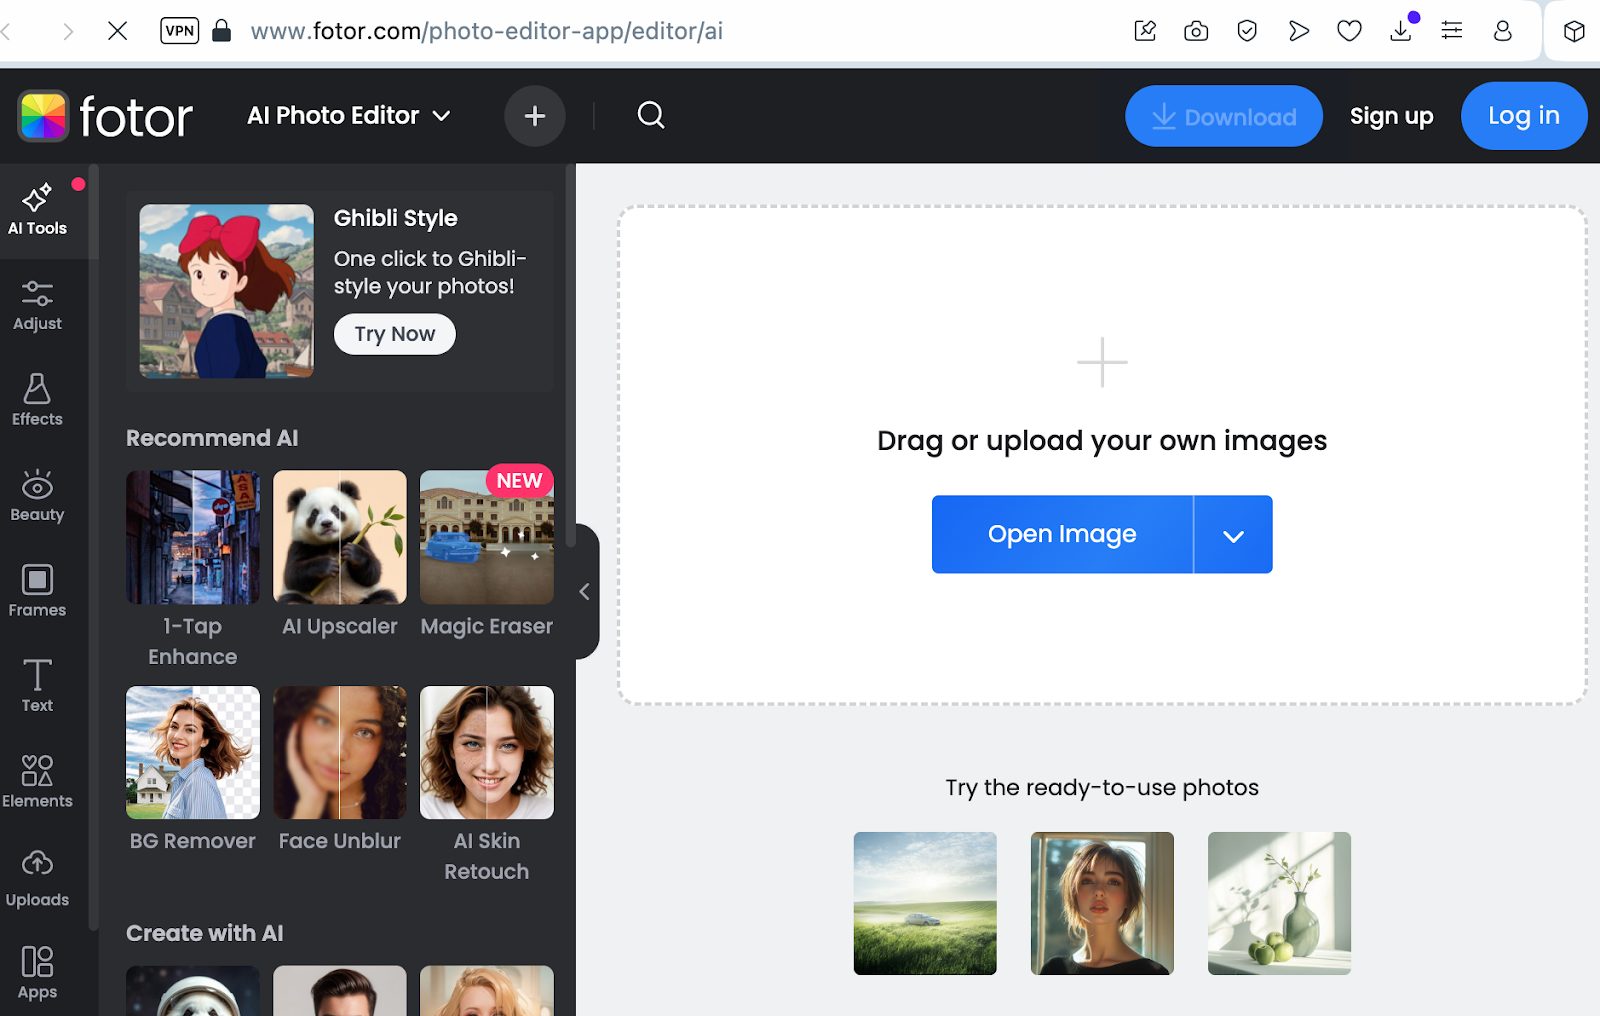Viewport: 1600px width, 1016px height.
Task: Click the search magnifier icon
Action: [x=651, y=115]
